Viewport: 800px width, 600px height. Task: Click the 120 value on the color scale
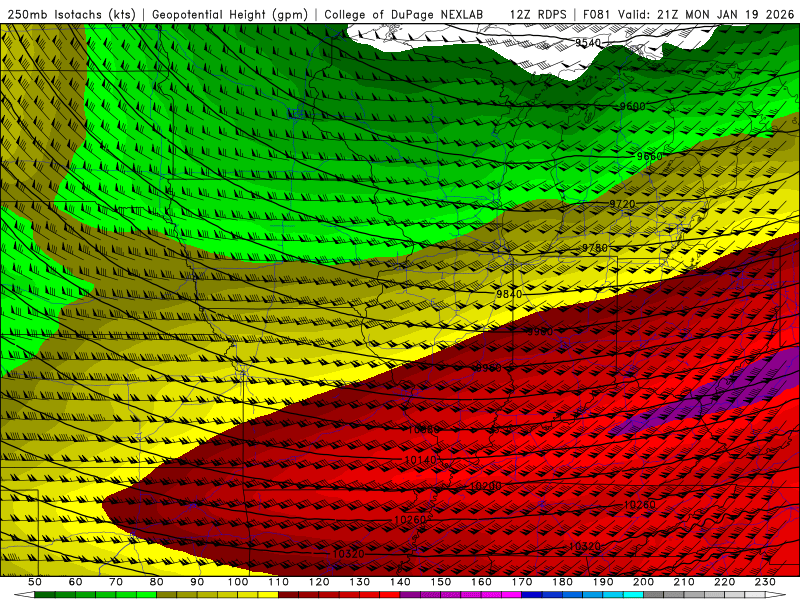[319, 582]
